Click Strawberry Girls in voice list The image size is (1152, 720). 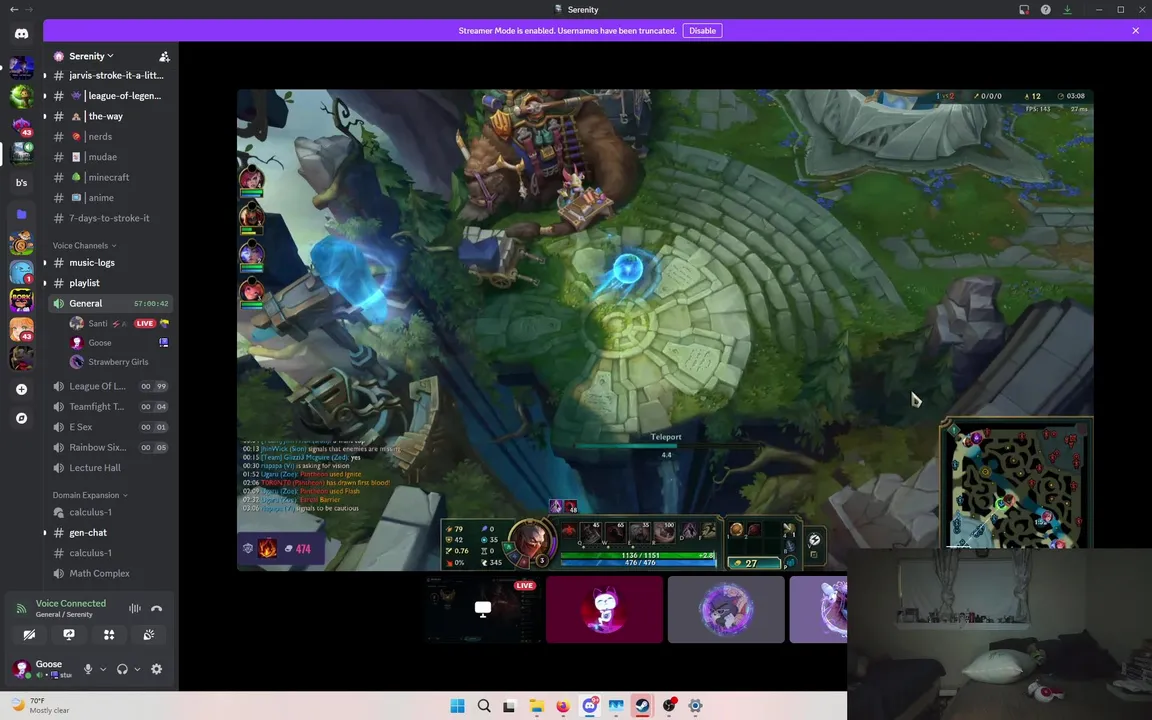point(119,362)
